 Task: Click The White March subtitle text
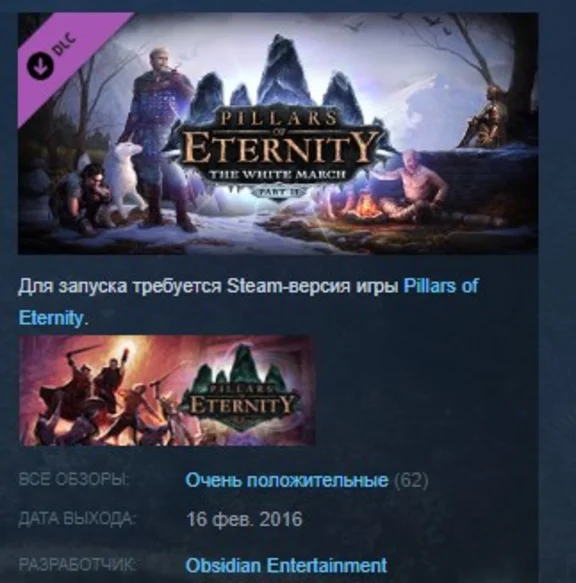277,174
